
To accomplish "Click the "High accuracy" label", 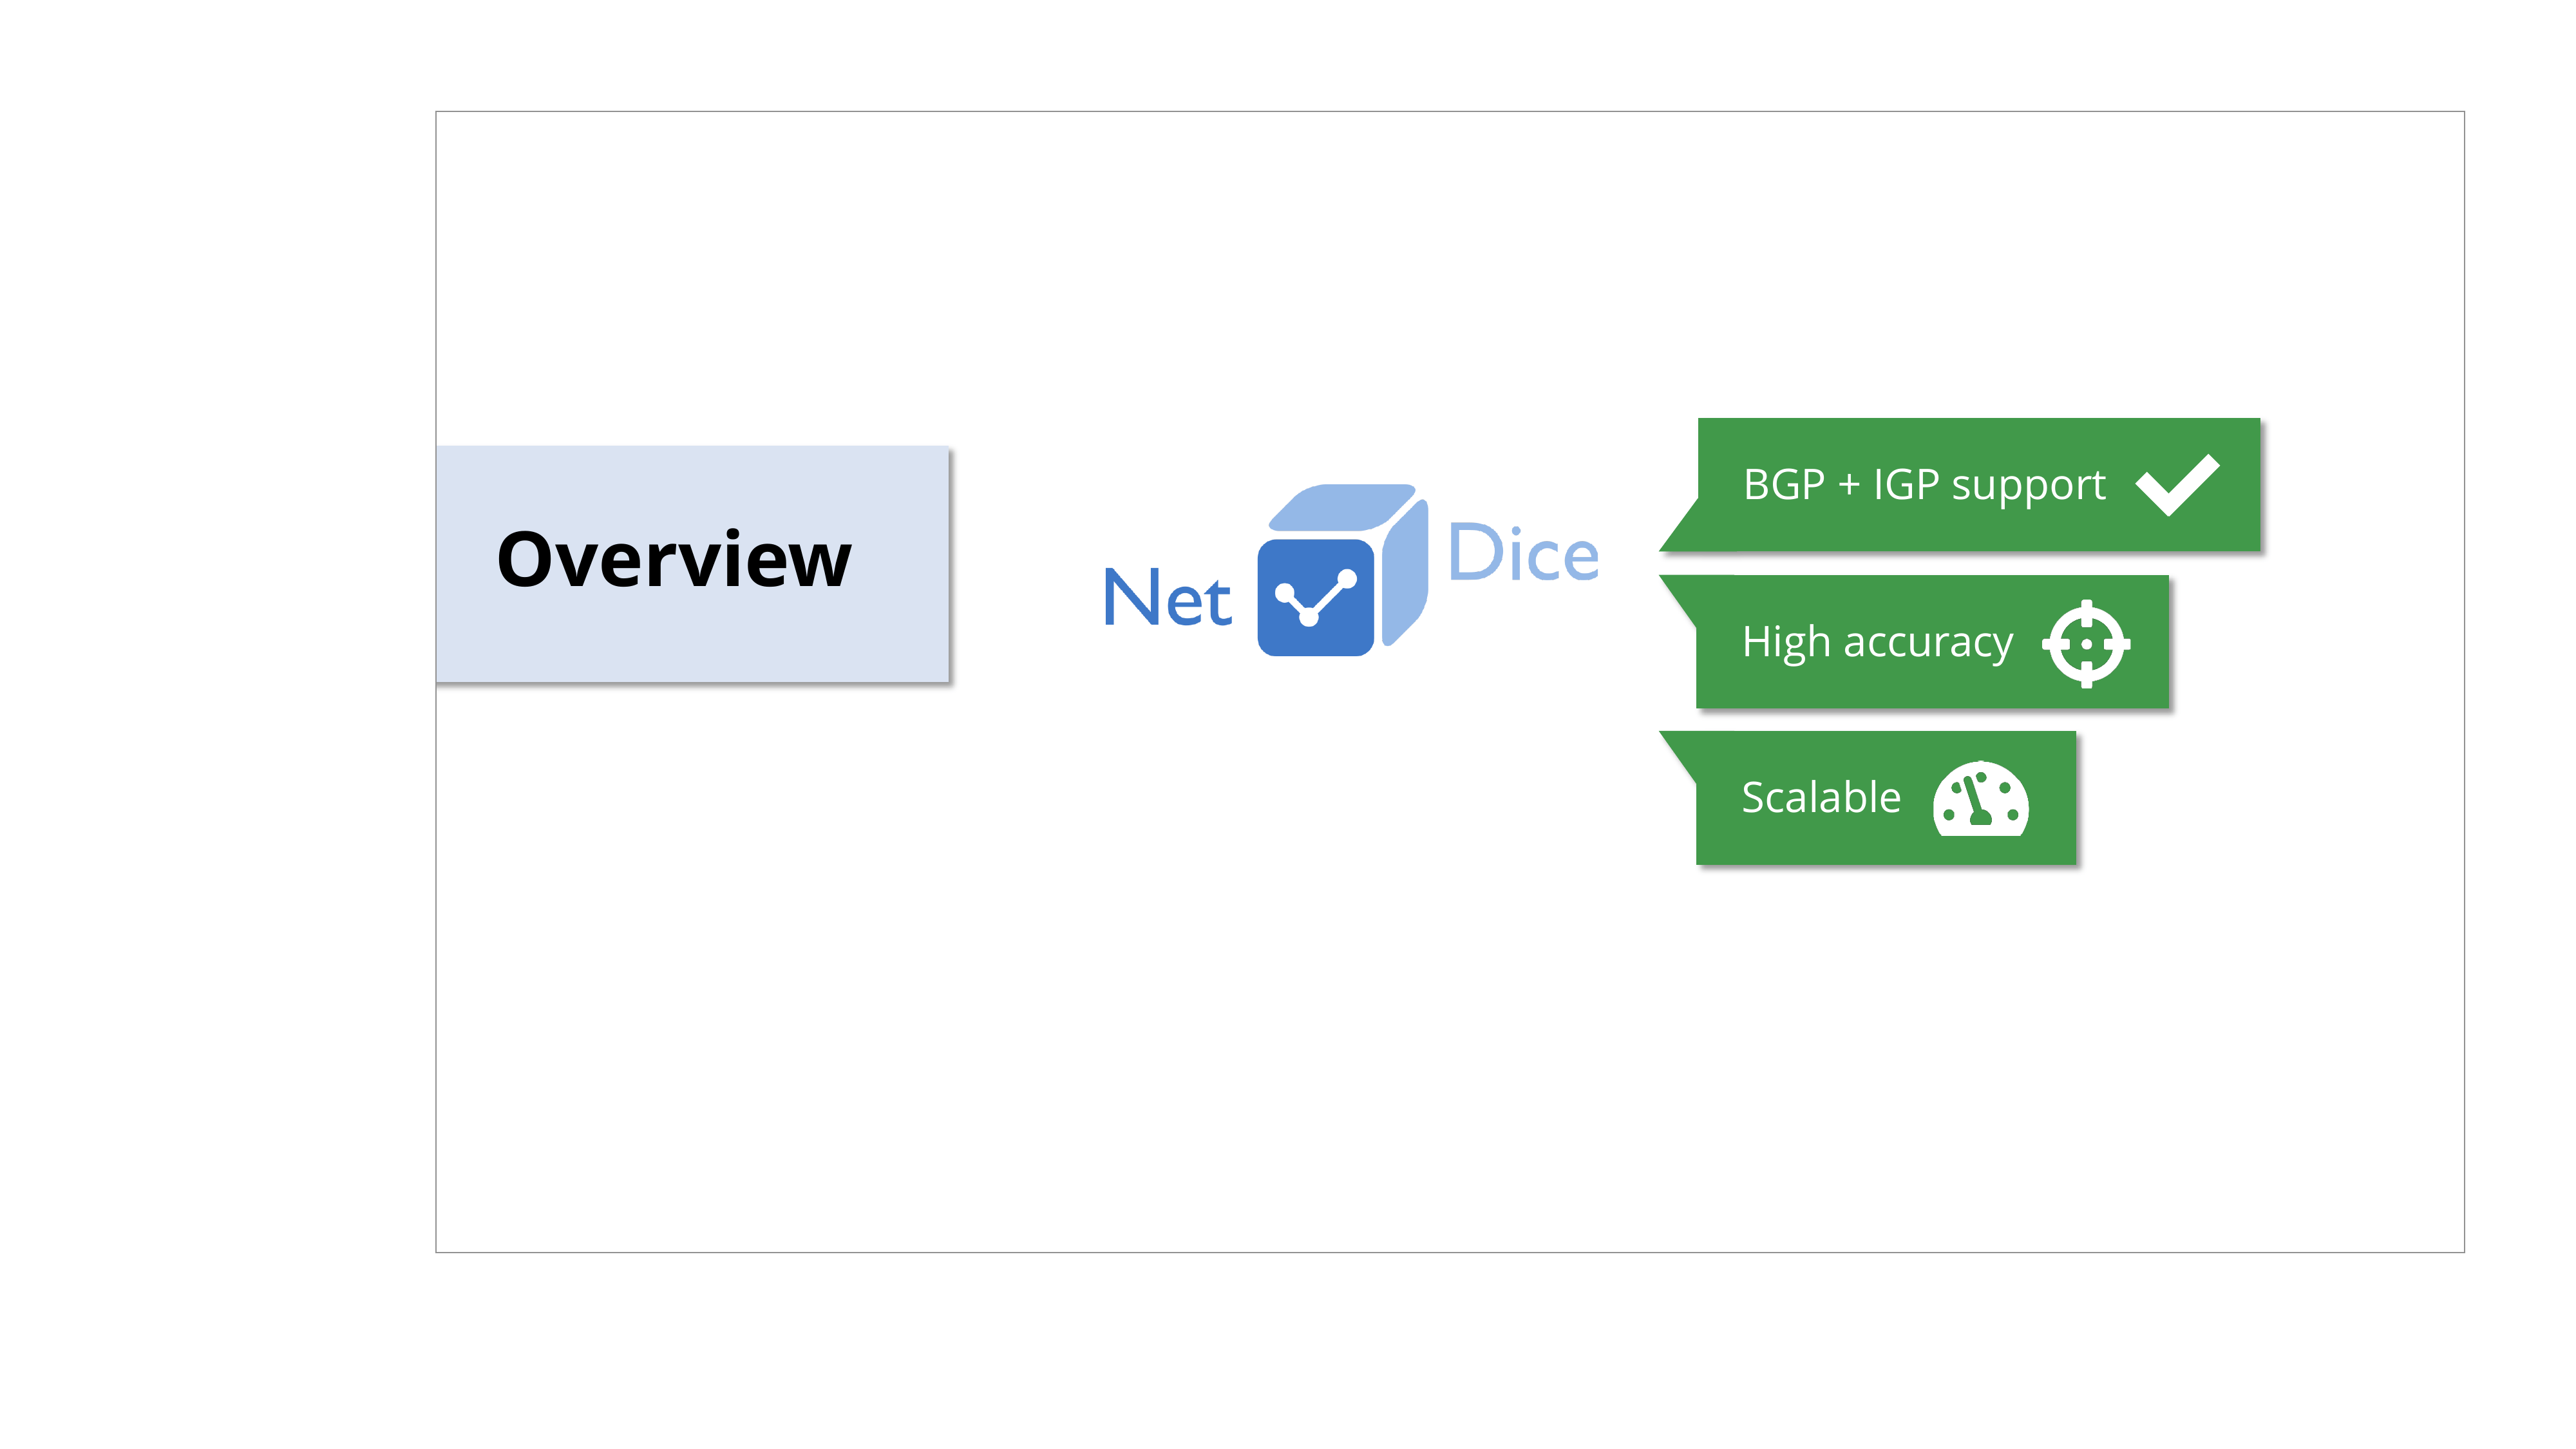I will click(1876, 643).
